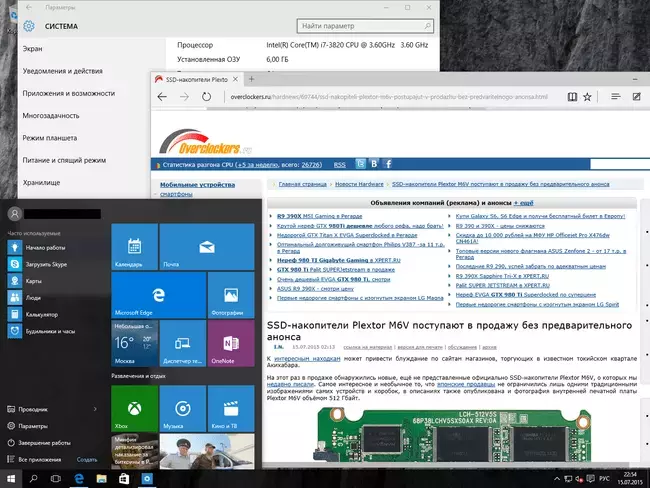Open taskbar search magnifier
Screen dimensions: 650x488
(33, 479)
